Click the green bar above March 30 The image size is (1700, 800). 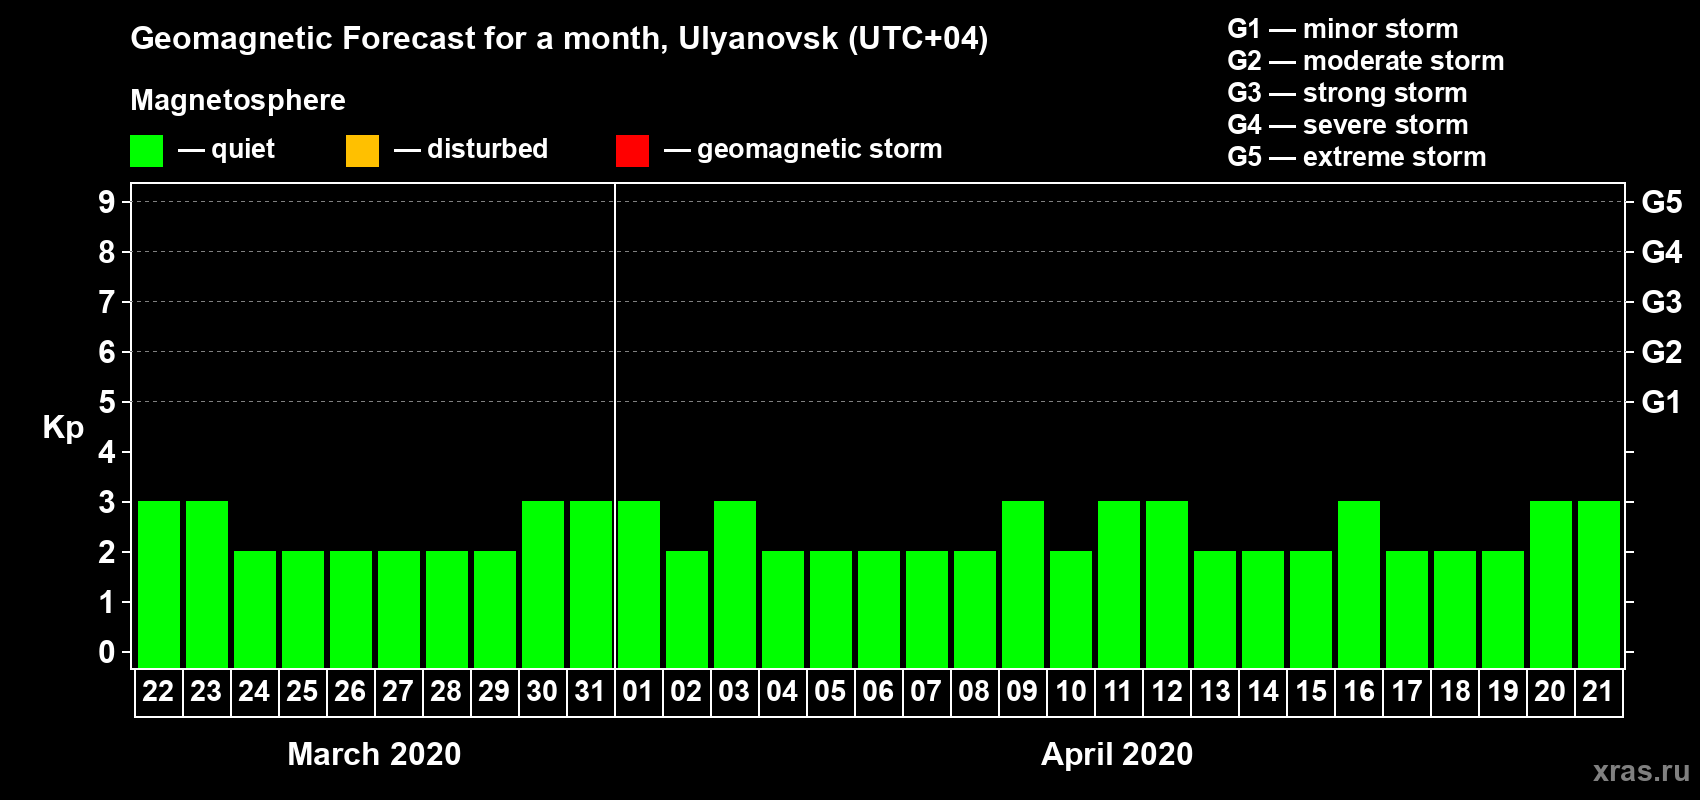coord(543,584)
